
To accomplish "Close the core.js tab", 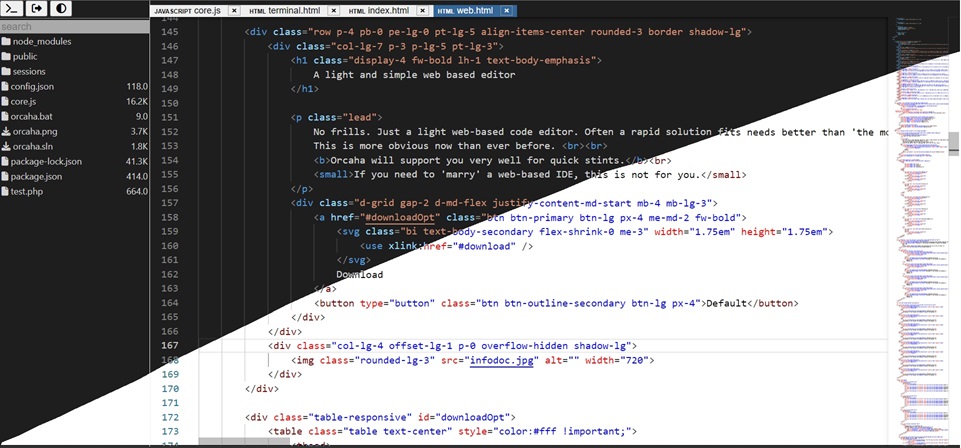I will [x=234, y=10].
